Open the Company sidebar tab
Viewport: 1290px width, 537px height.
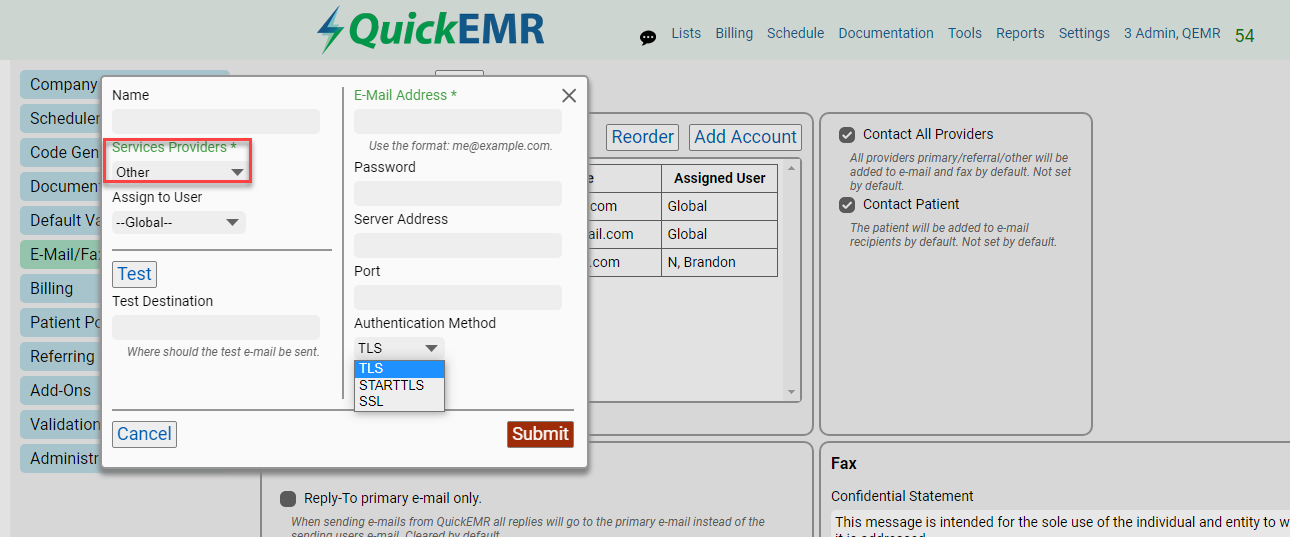(62, 85)
